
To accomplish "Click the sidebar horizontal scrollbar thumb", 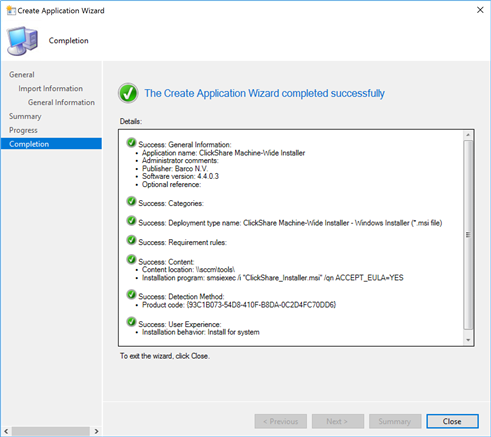I will 51,431.
